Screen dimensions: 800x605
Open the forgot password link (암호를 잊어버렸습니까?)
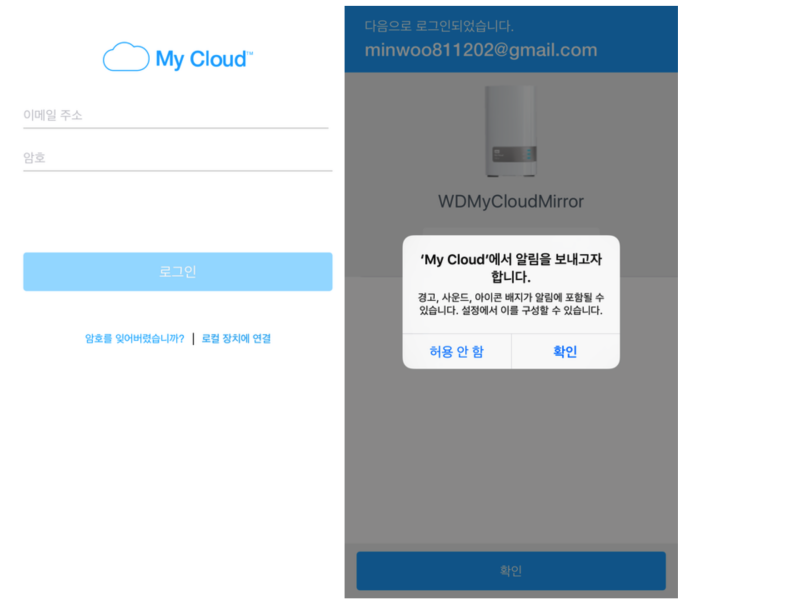click(x=135, y=338)
